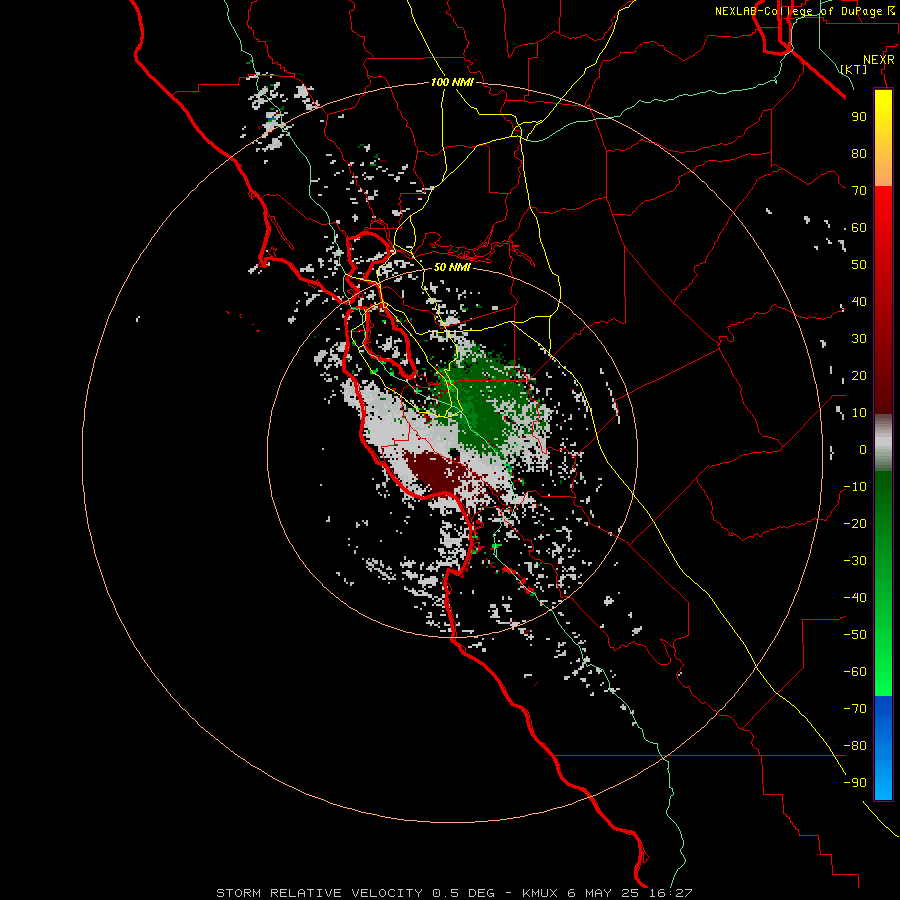The width and height of the screenshot is (900, 900).
Task: Click the -60 value on the velocity scale
Action: click(855, 672)
